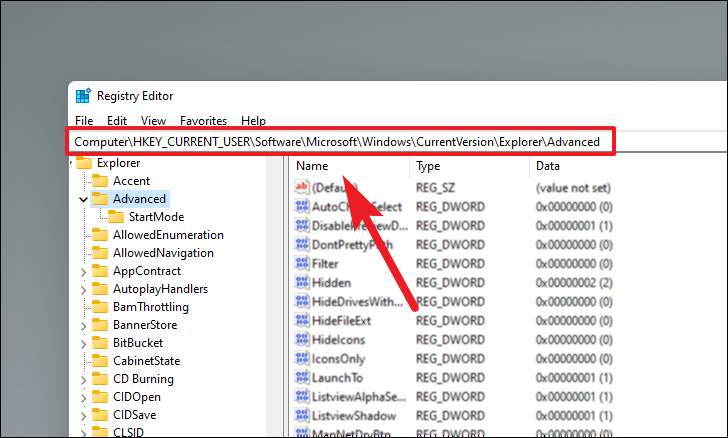728x438 pixels.
Task: Select BamThrottling folder icon
Action: [100, 307]
